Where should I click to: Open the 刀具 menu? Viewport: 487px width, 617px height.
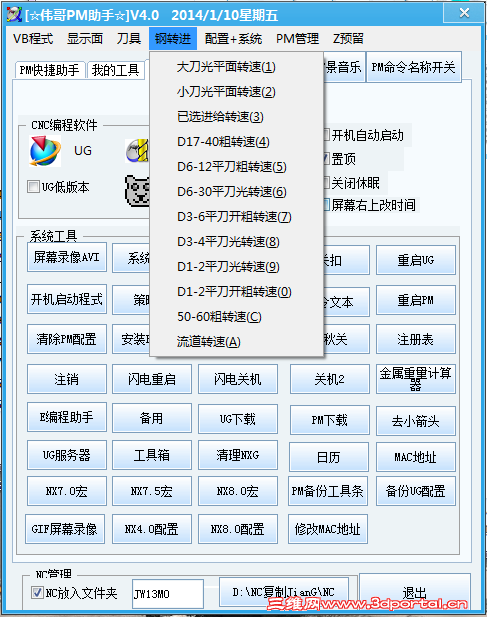[129, 39]
